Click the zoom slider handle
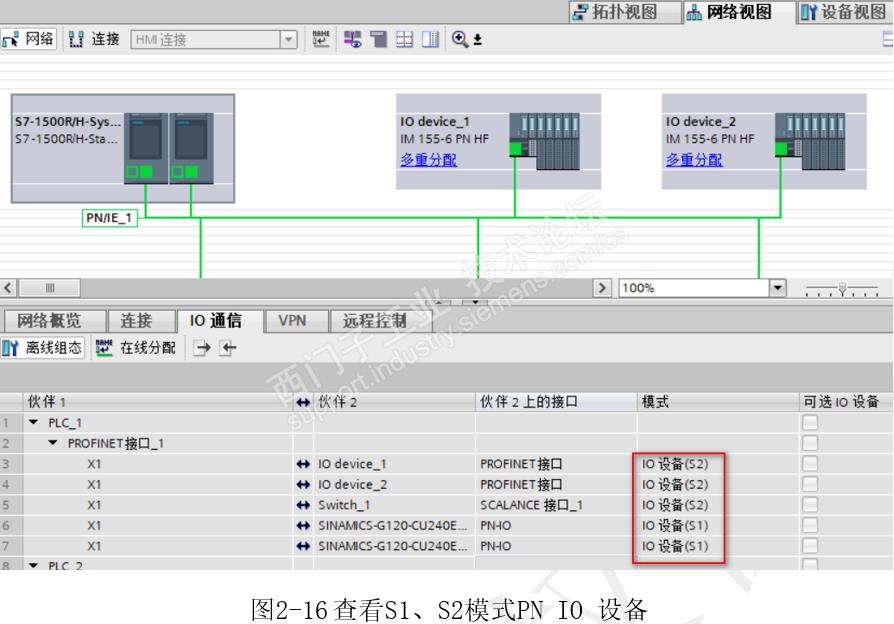Image resolution: width=894 pixels, height=624 pixels. tap(842, 289)
